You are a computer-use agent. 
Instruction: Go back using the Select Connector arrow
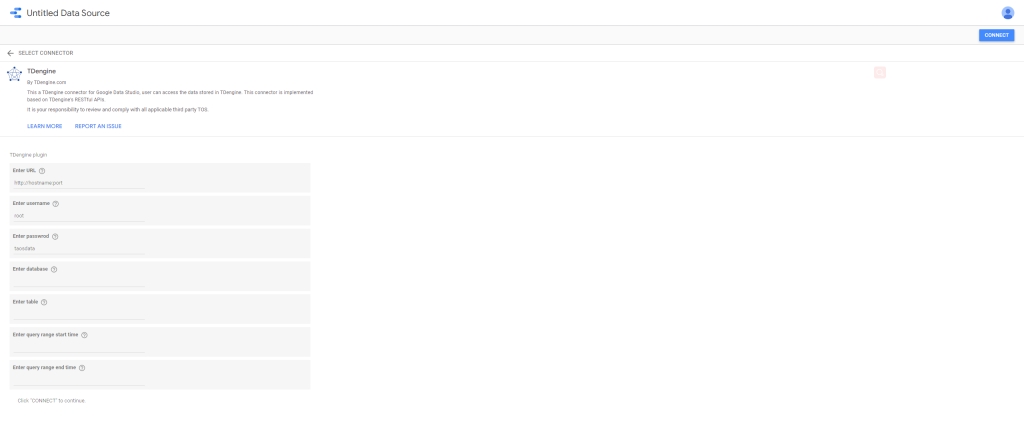[10, 53]
